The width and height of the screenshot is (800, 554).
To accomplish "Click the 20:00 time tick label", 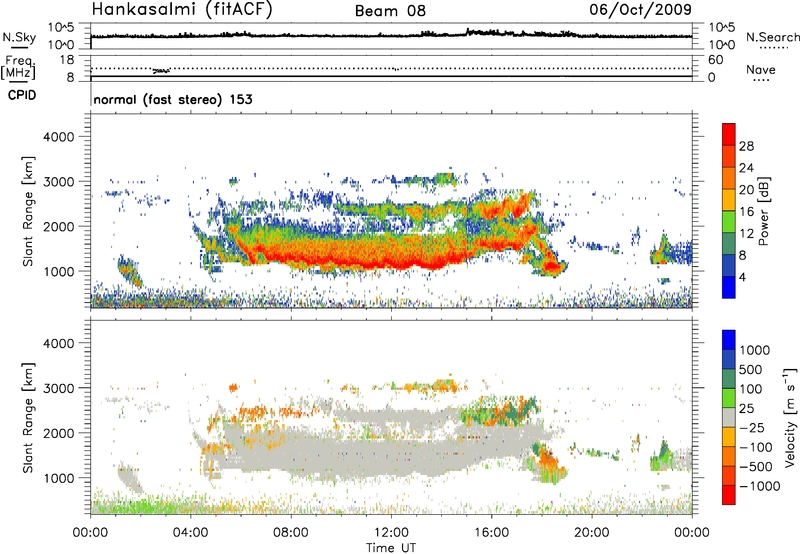I will click(591, 533).
